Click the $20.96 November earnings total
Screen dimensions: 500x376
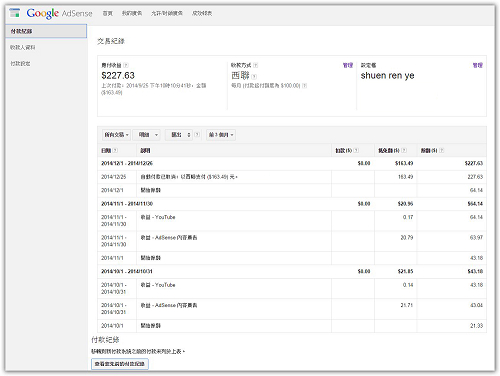point(405,204)
